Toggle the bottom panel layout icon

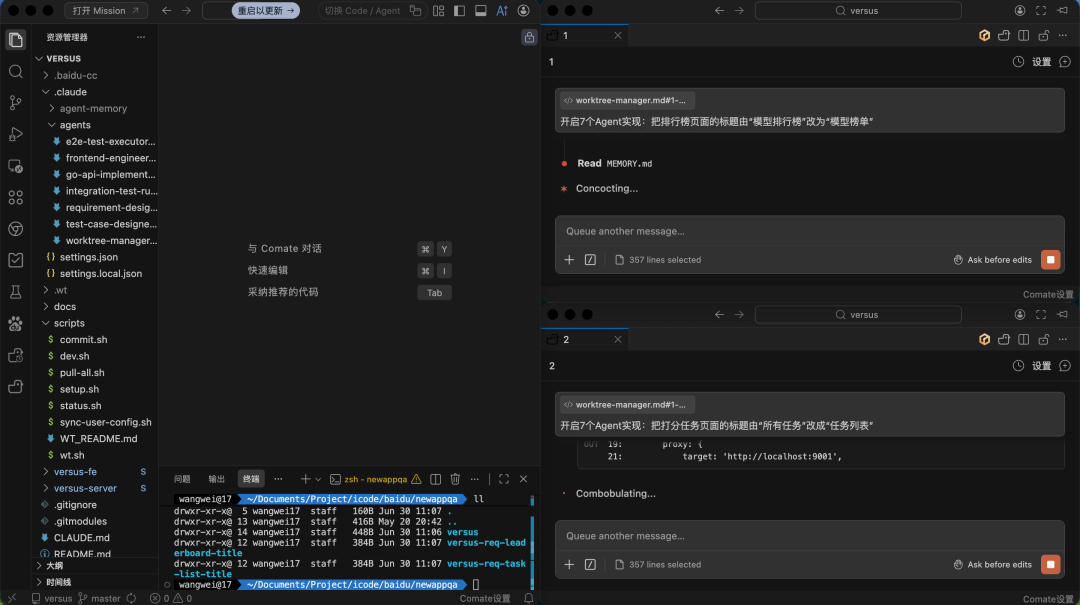481,10
